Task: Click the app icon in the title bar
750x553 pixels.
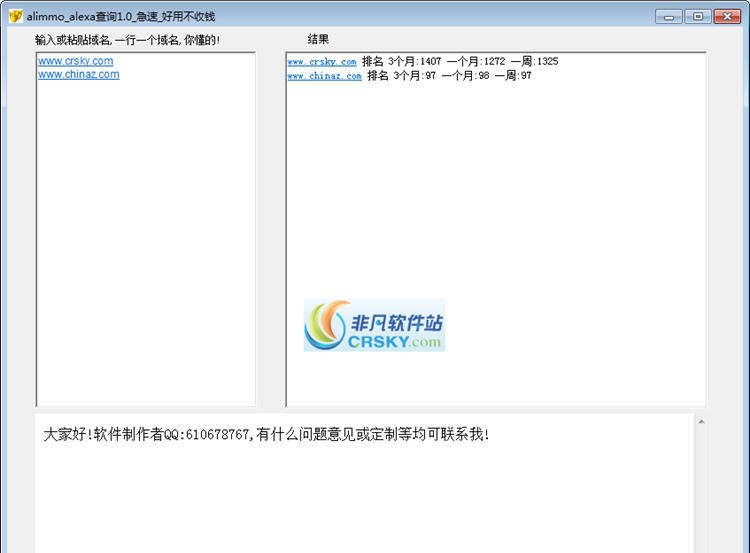Action: click(15, 16)
